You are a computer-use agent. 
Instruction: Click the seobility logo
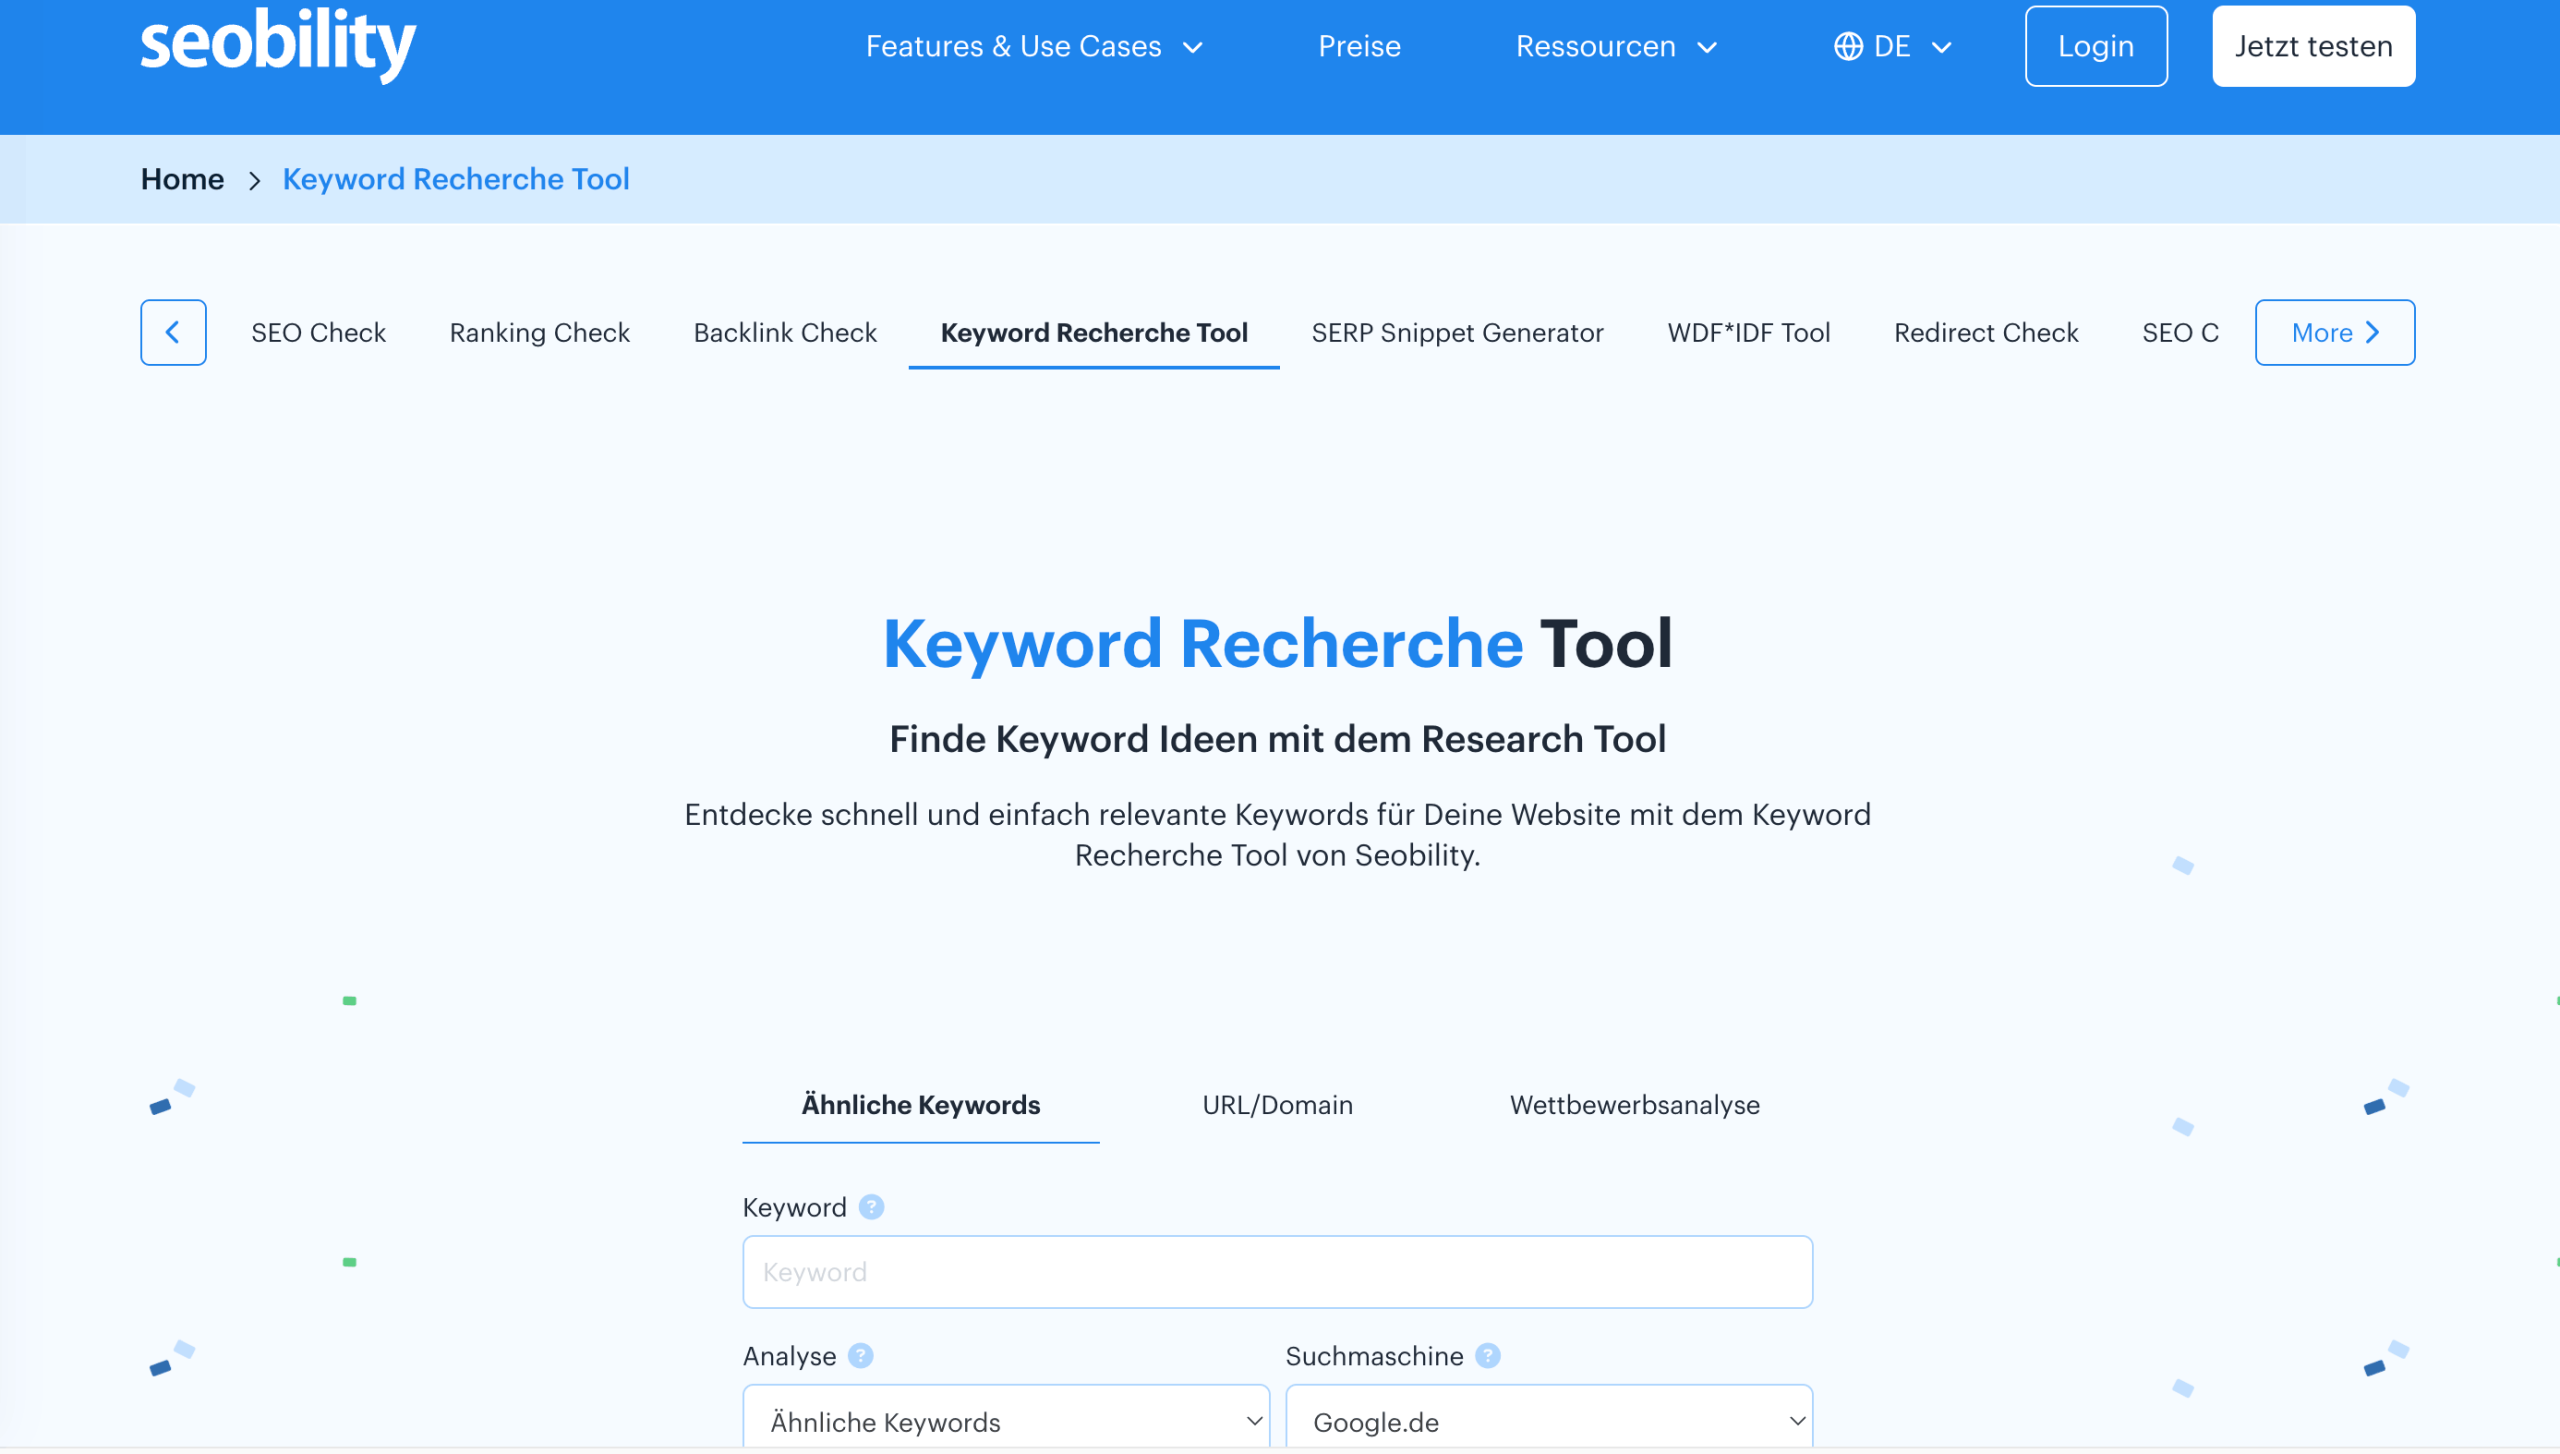tap(277, 44)
